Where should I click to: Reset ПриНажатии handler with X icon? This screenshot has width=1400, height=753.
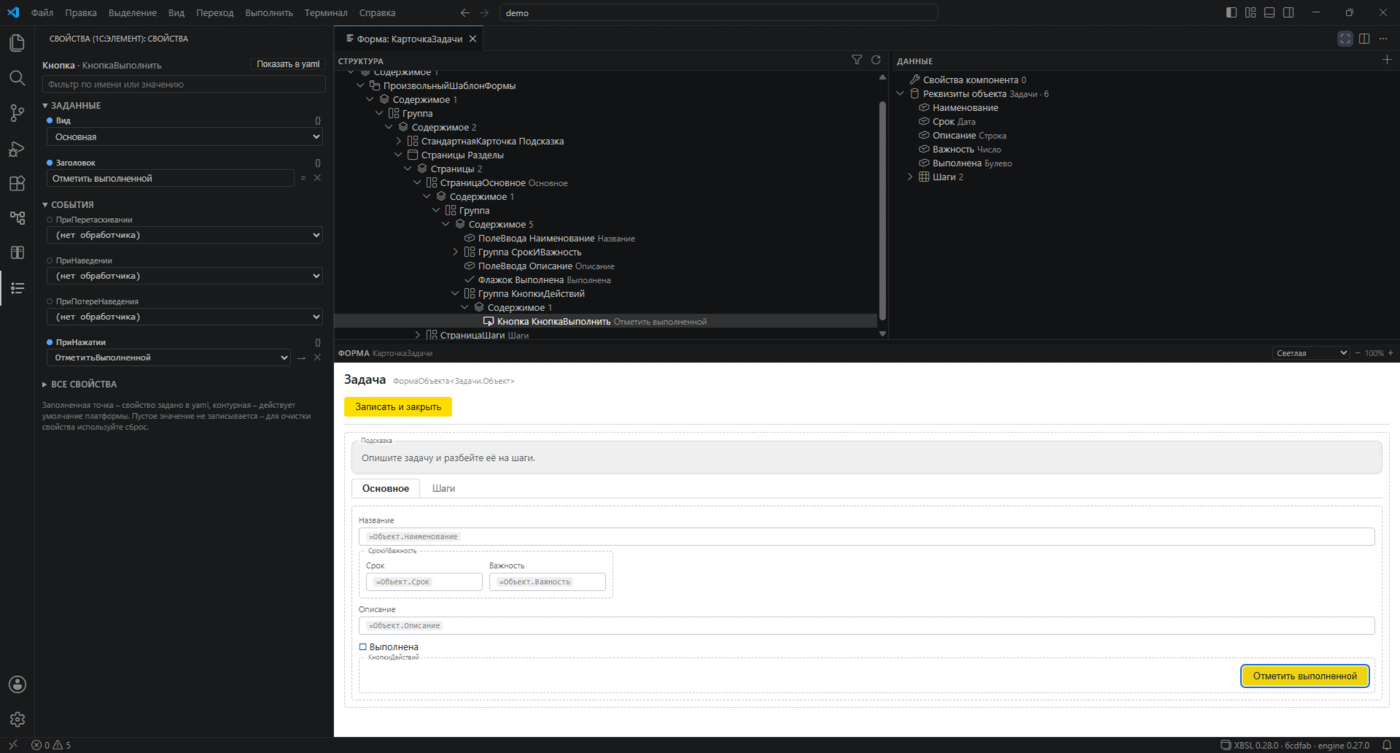tap(317, 357)
